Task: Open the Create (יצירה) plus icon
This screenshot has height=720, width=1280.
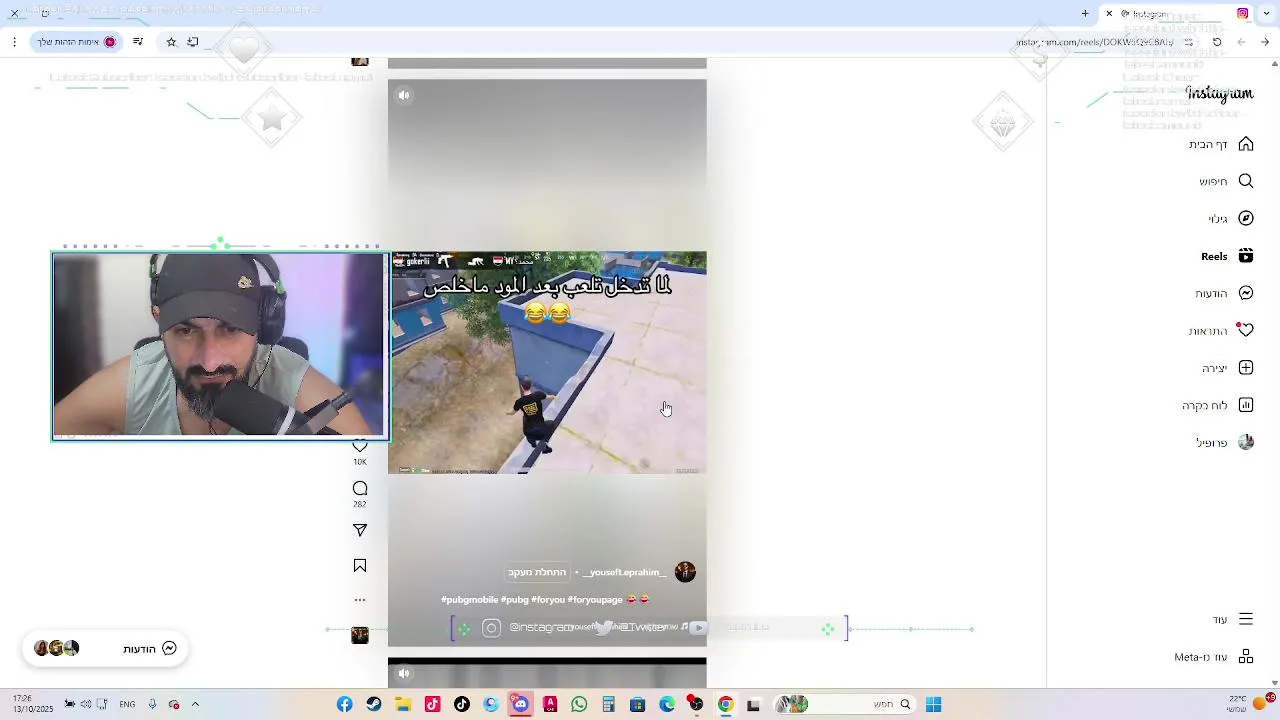Action: pos(1246,368)
